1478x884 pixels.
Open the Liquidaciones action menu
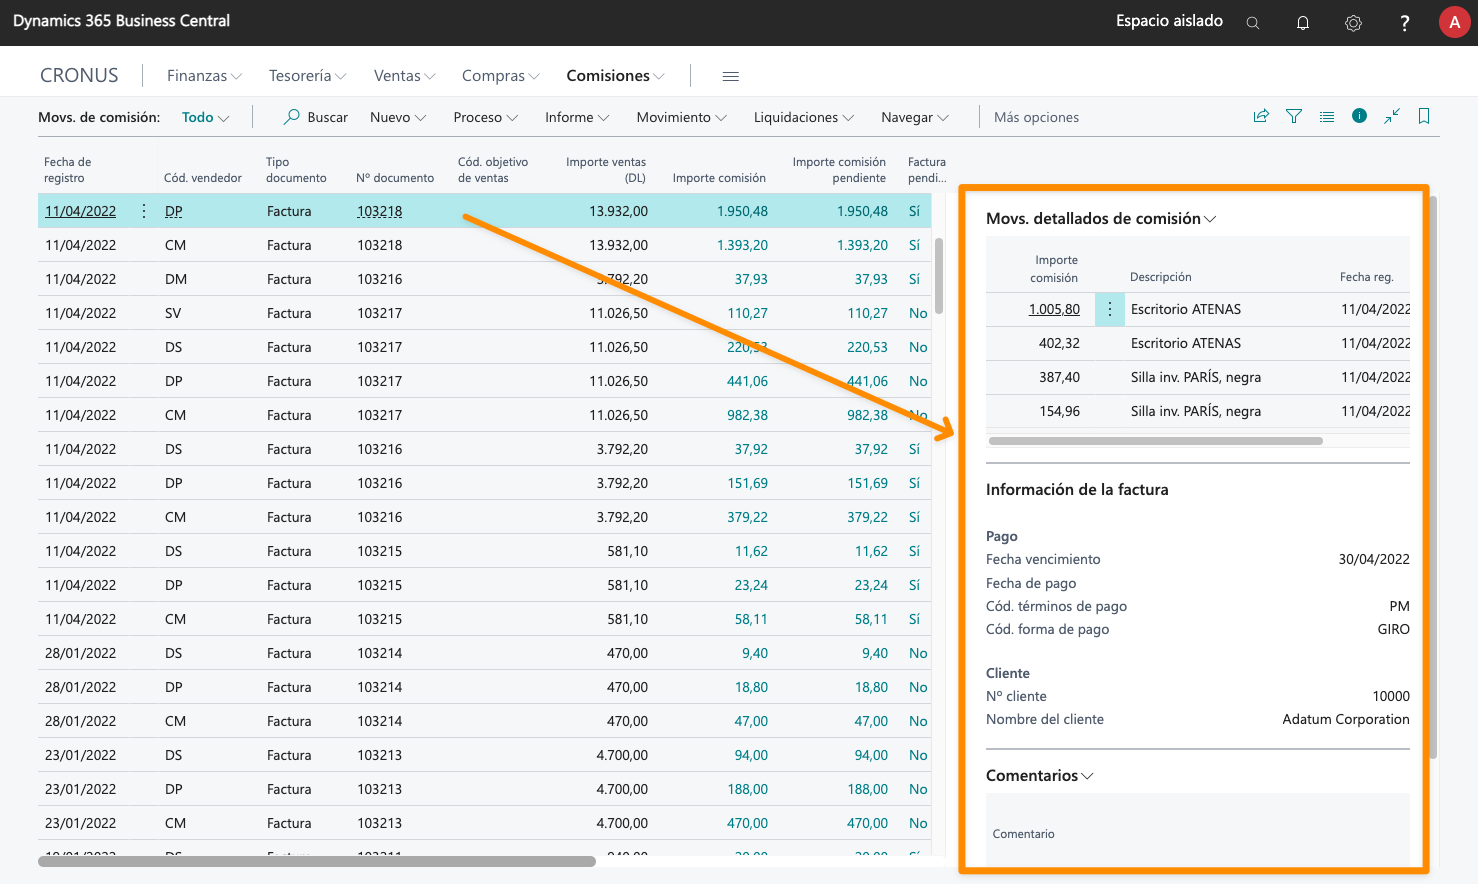pyautogui.click(x=803, y=117)
